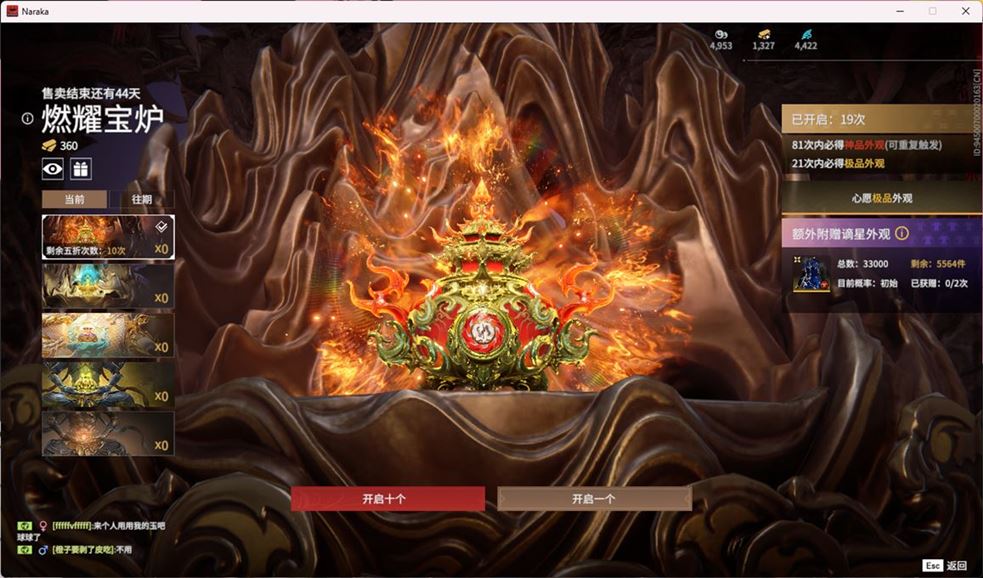Minimize the Naraka window
The image size is (983, 578).
point(900,11)
